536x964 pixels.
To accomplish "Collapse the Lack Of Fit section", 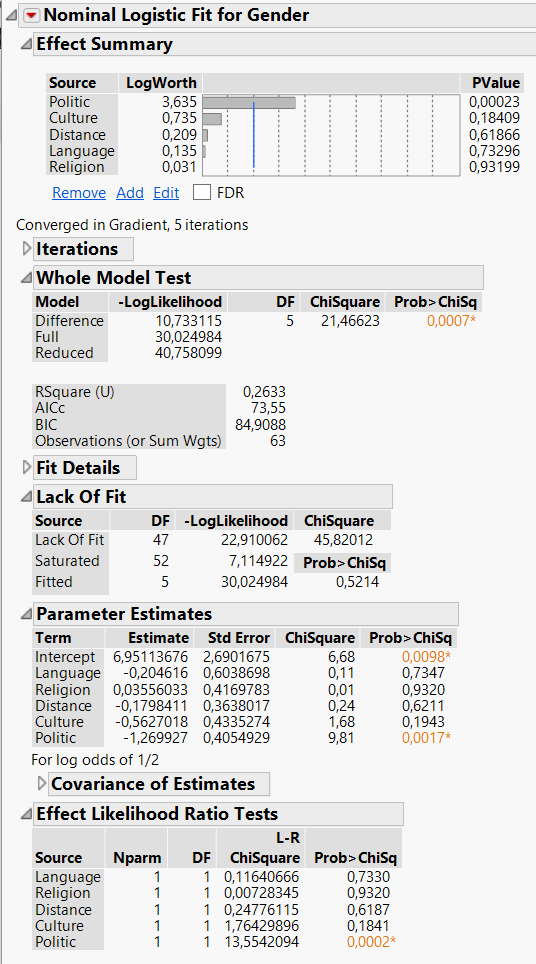I will [26, 496].
